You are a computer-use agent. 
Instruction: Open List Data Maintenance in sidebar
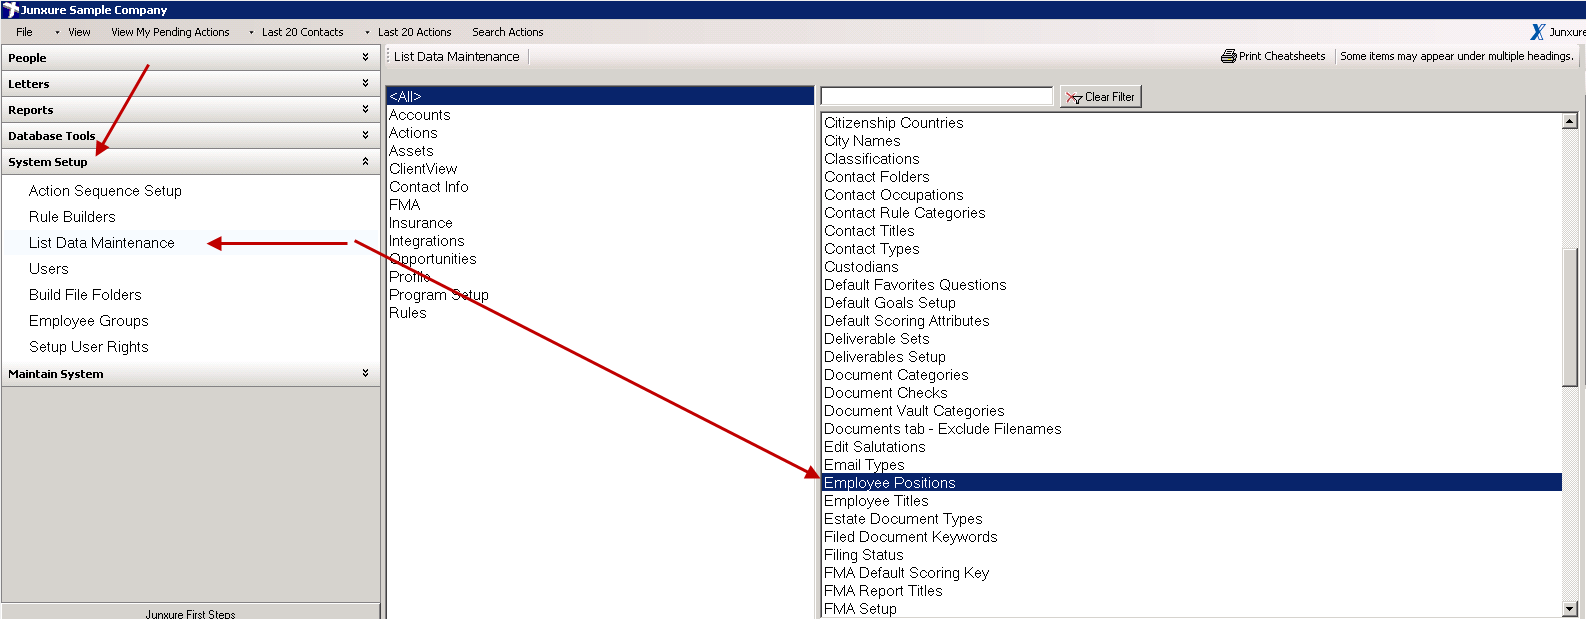[x=101, y=243]
